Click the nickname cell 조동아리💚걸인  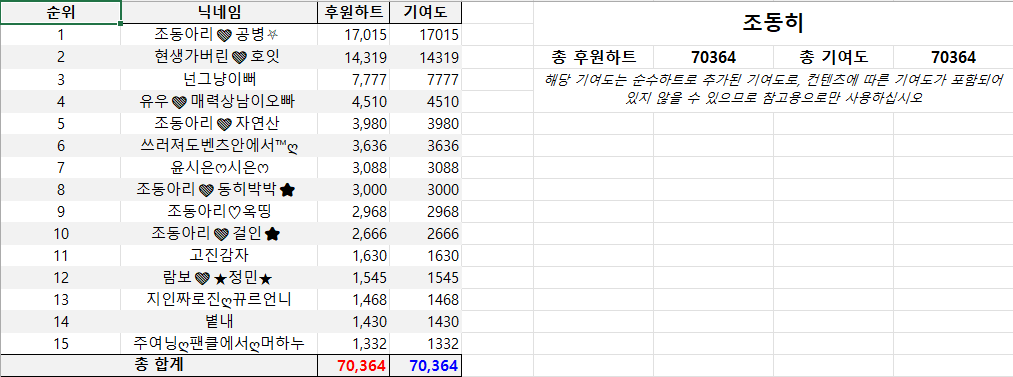point(219,233)
